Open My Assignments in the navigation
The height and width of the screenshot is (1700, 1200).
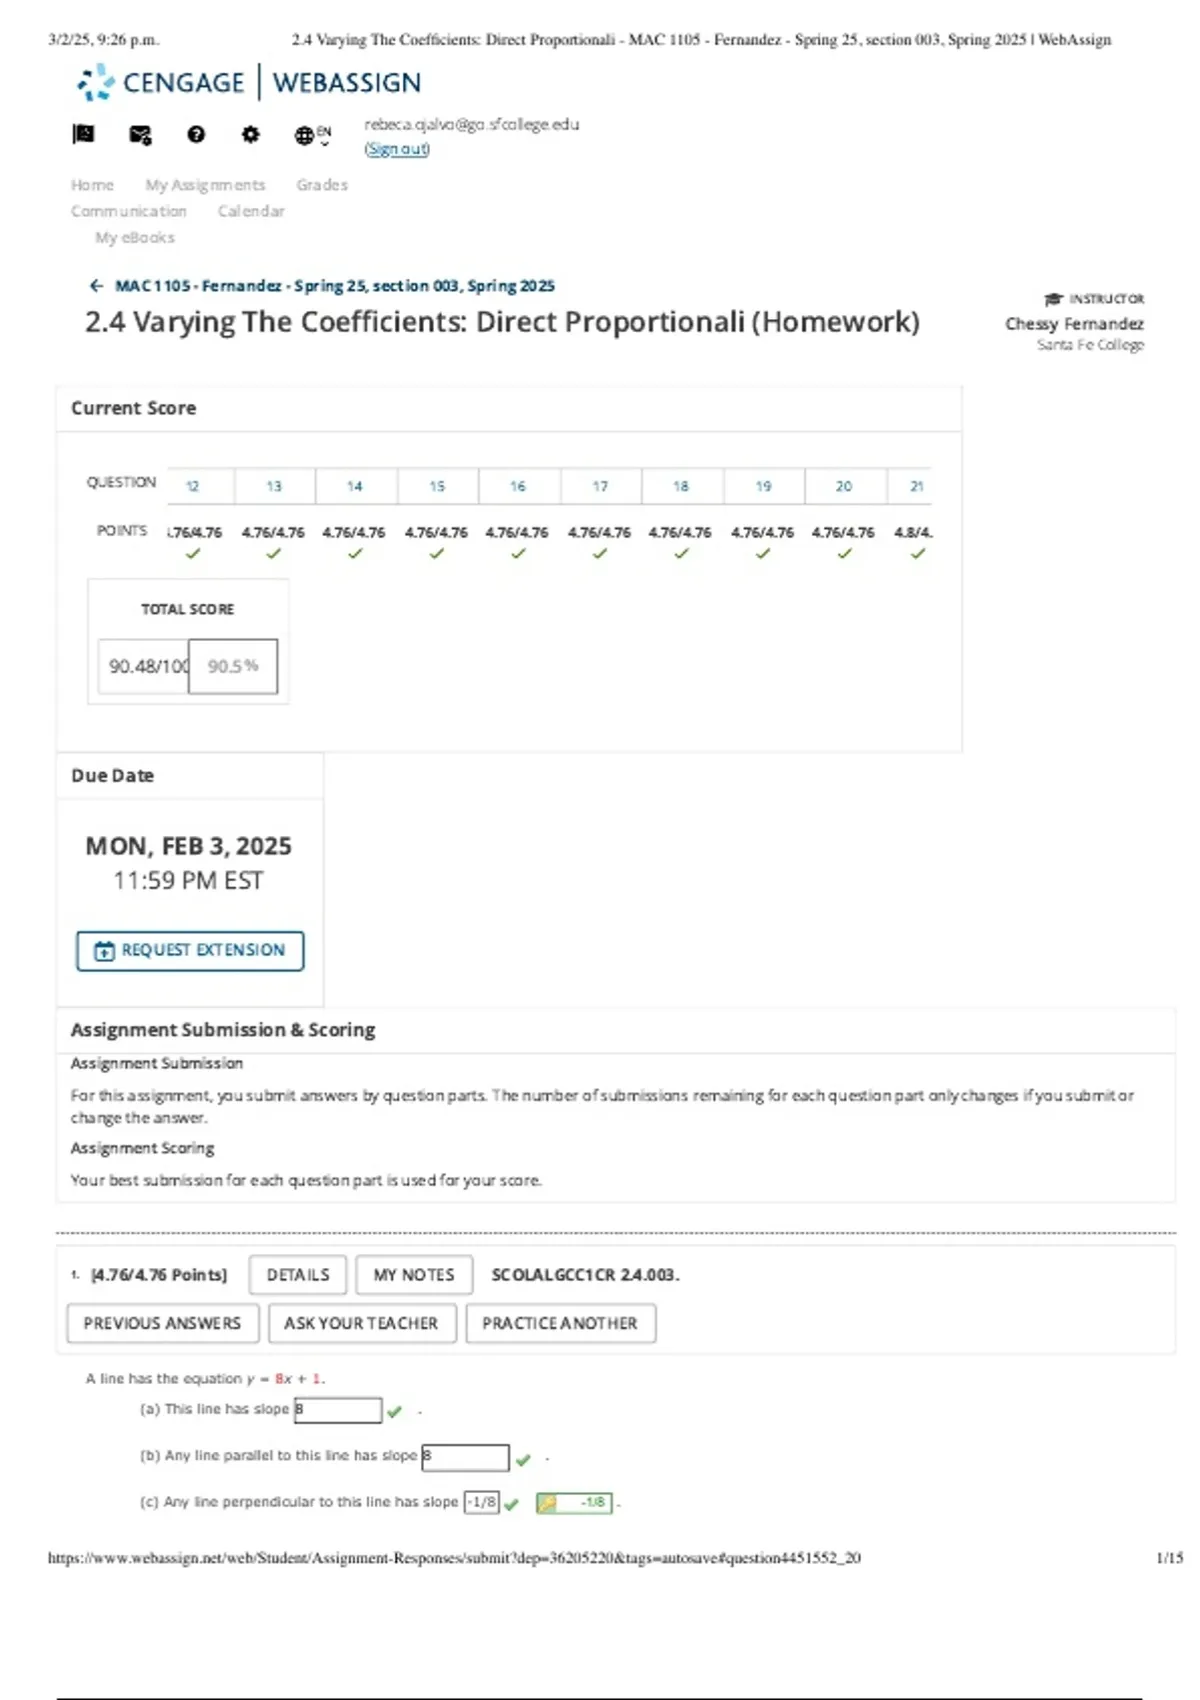click(x=205, y=185)
